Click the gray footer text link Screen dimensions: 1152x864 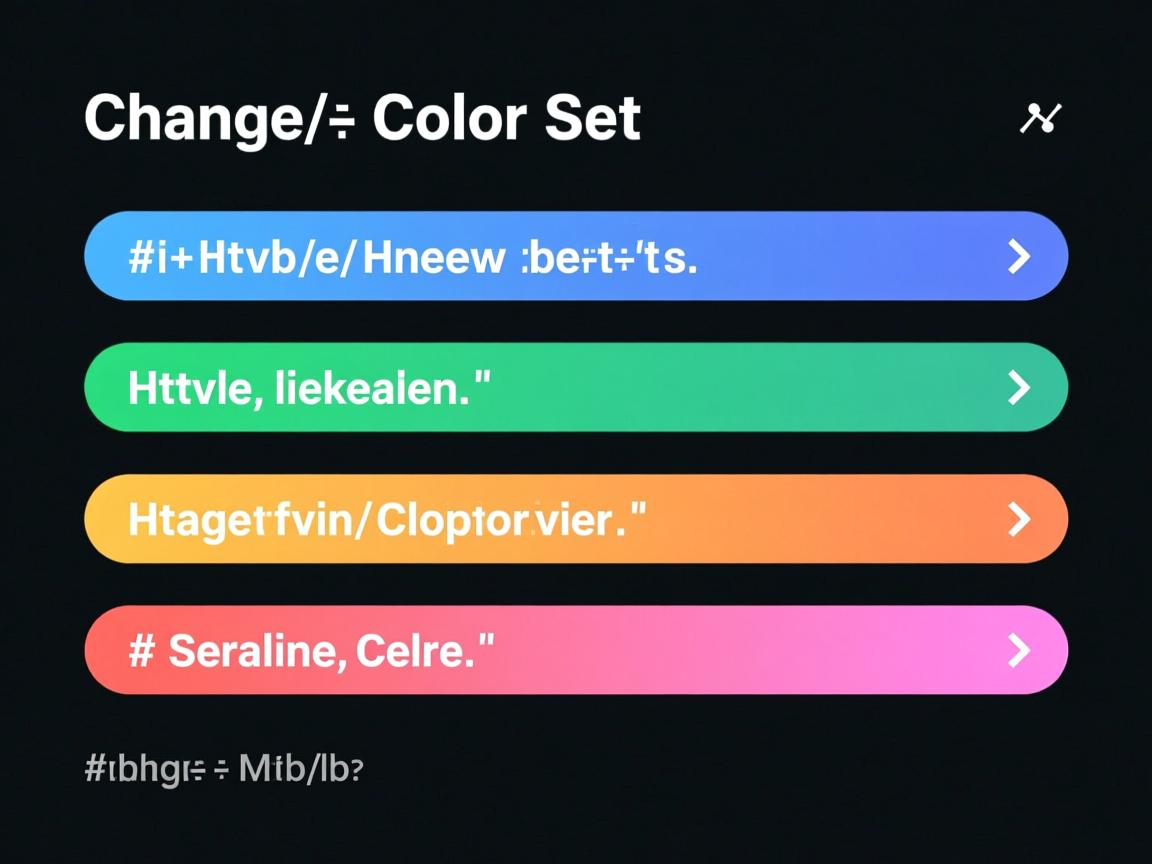pos(224,770)
